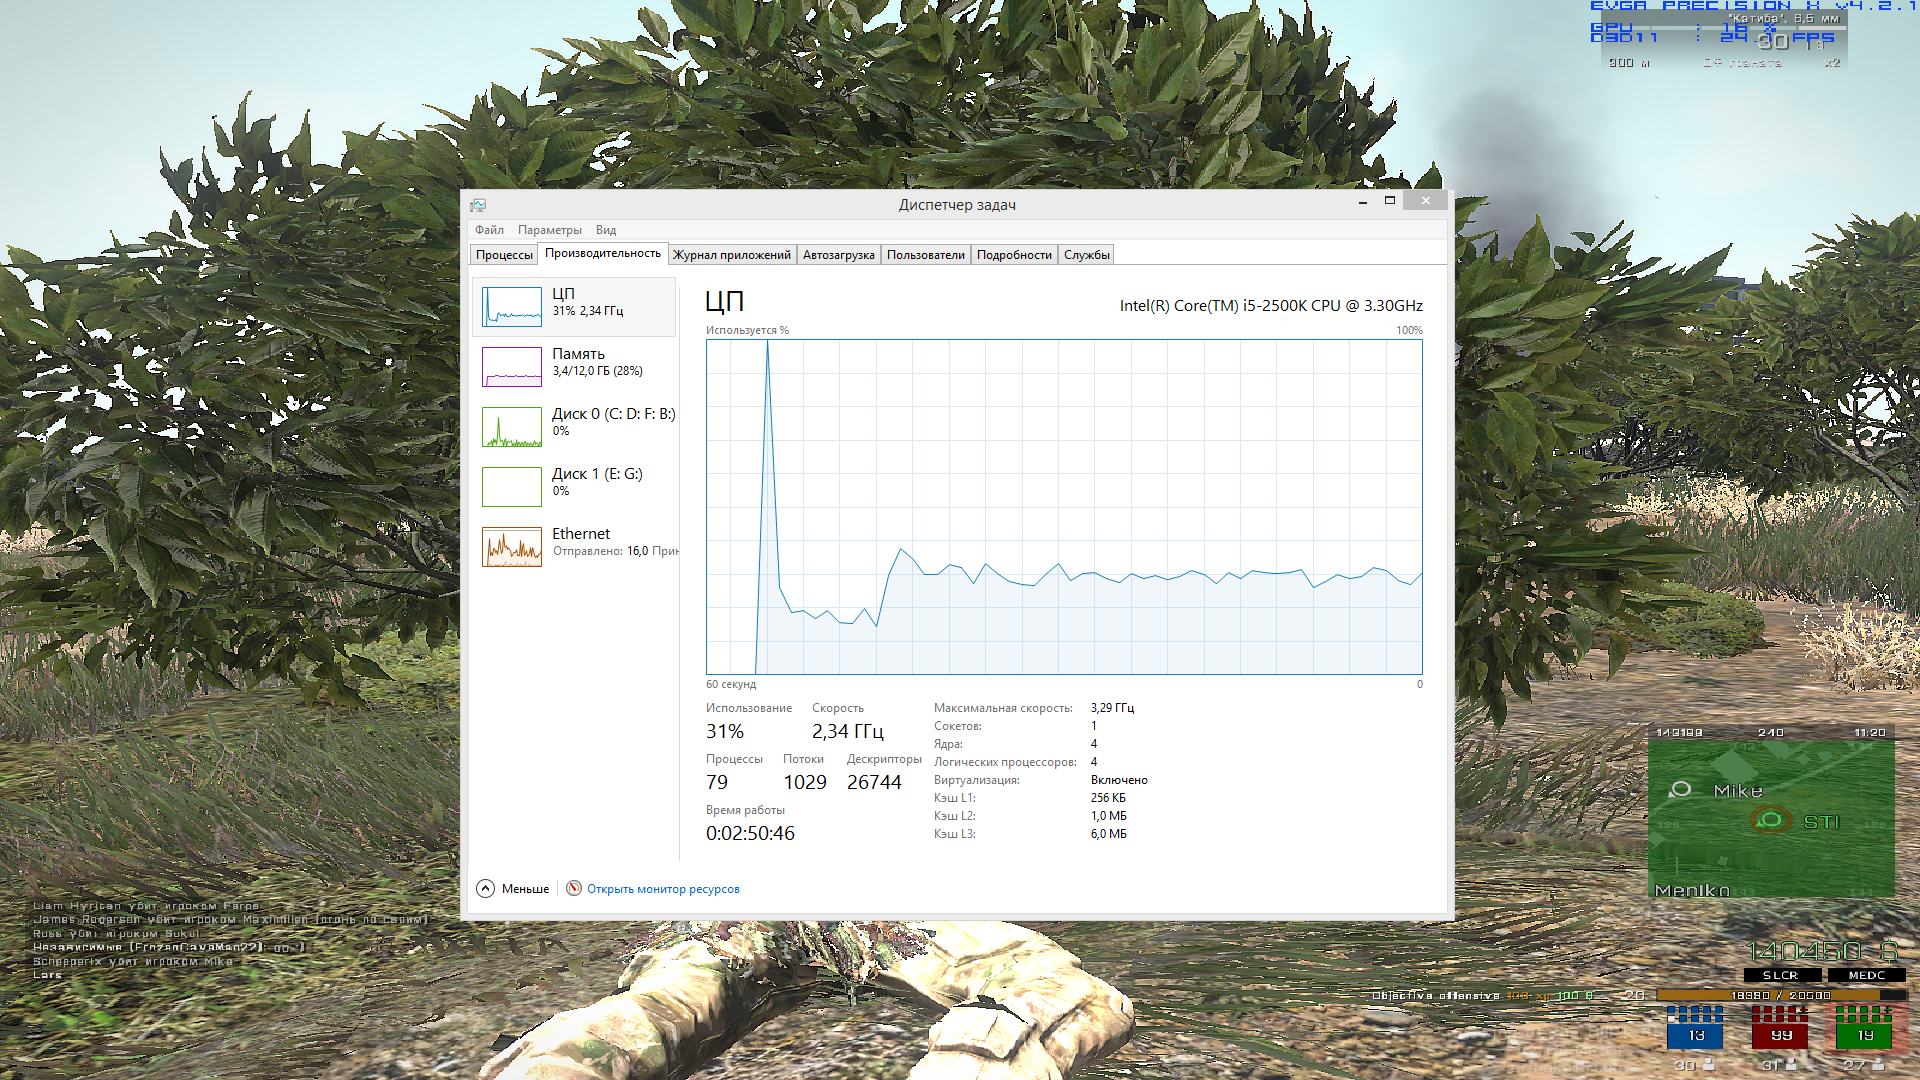
Task: Click the CPU usage graph area
Action: pos(1064,507)
